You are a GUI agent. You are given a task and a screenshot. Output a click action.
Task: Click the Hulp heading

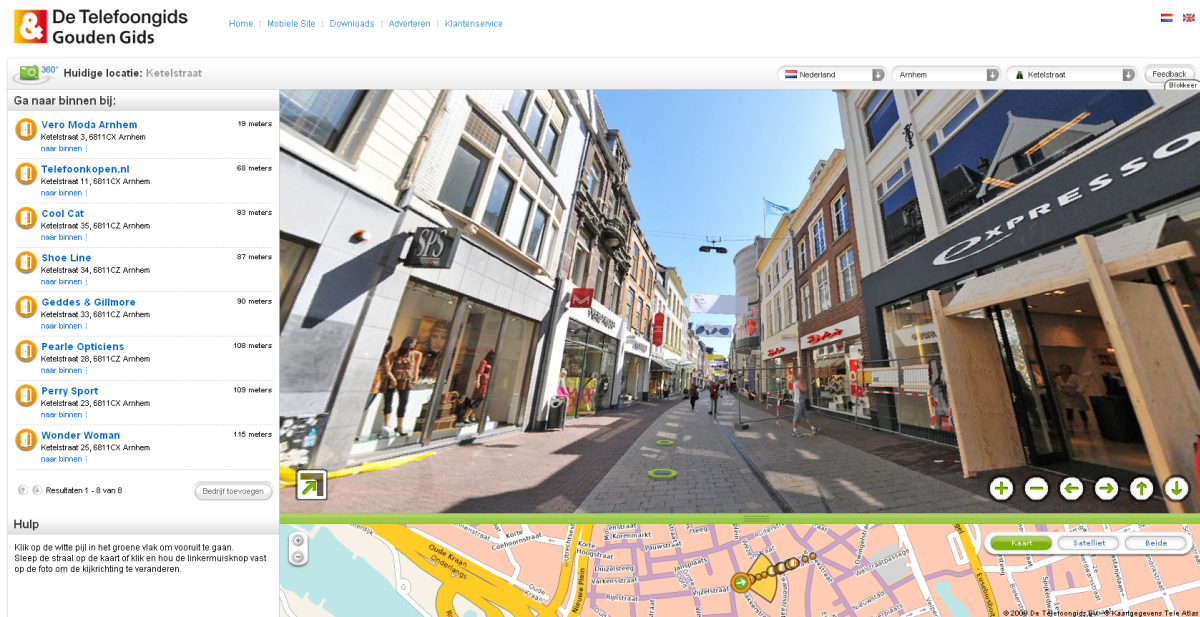26,524
